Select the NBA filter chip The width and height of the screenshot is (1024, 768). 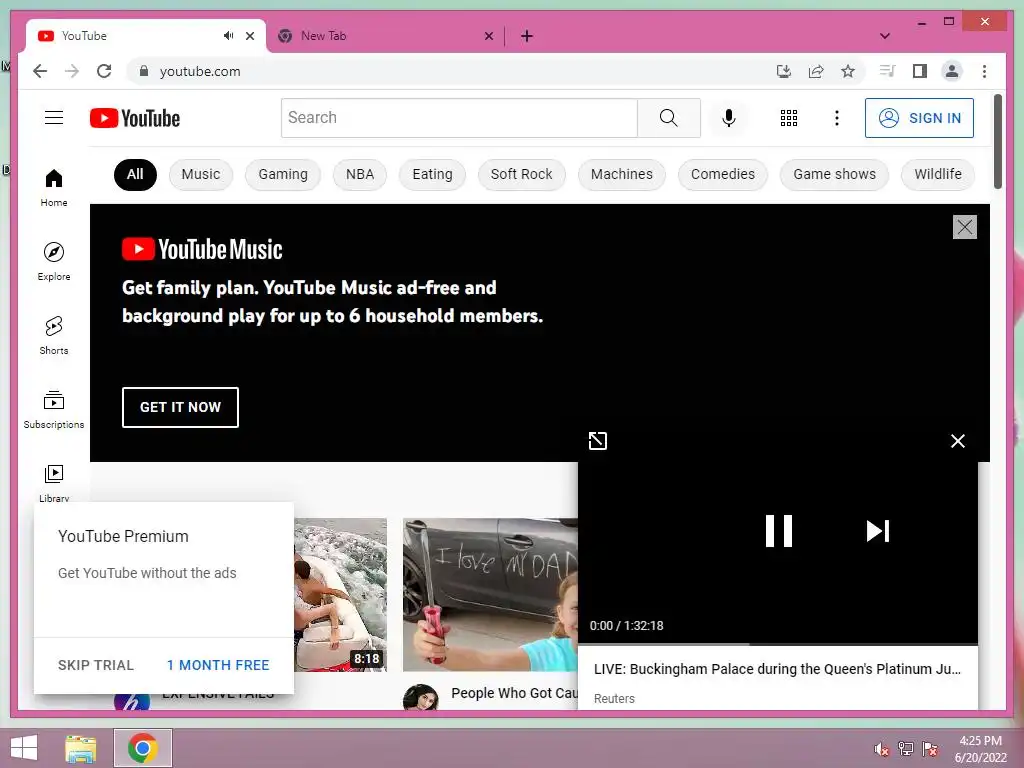(360, 174)
